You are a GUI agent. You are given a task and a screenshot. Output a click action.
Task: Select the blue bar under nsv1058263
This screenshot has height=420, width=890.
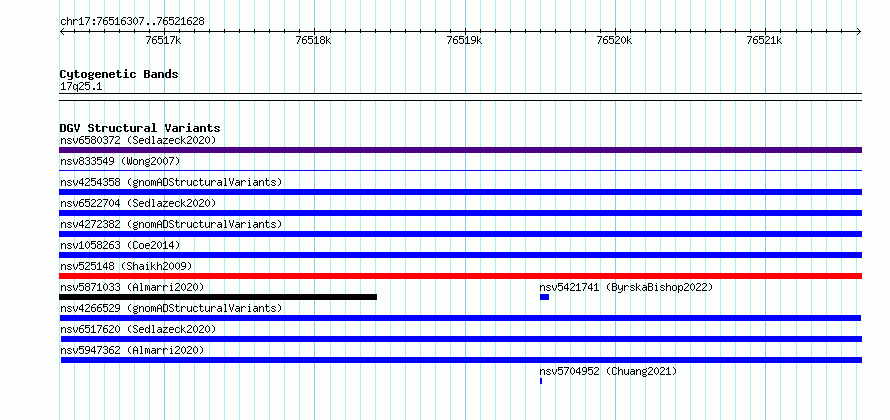click(460, 255)
